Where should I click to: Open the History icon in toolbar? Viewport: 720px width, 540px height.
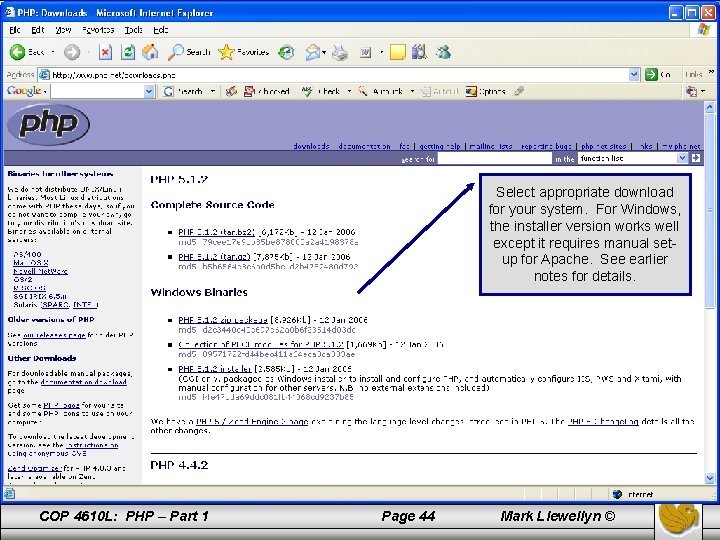click(x=286, y=52)
